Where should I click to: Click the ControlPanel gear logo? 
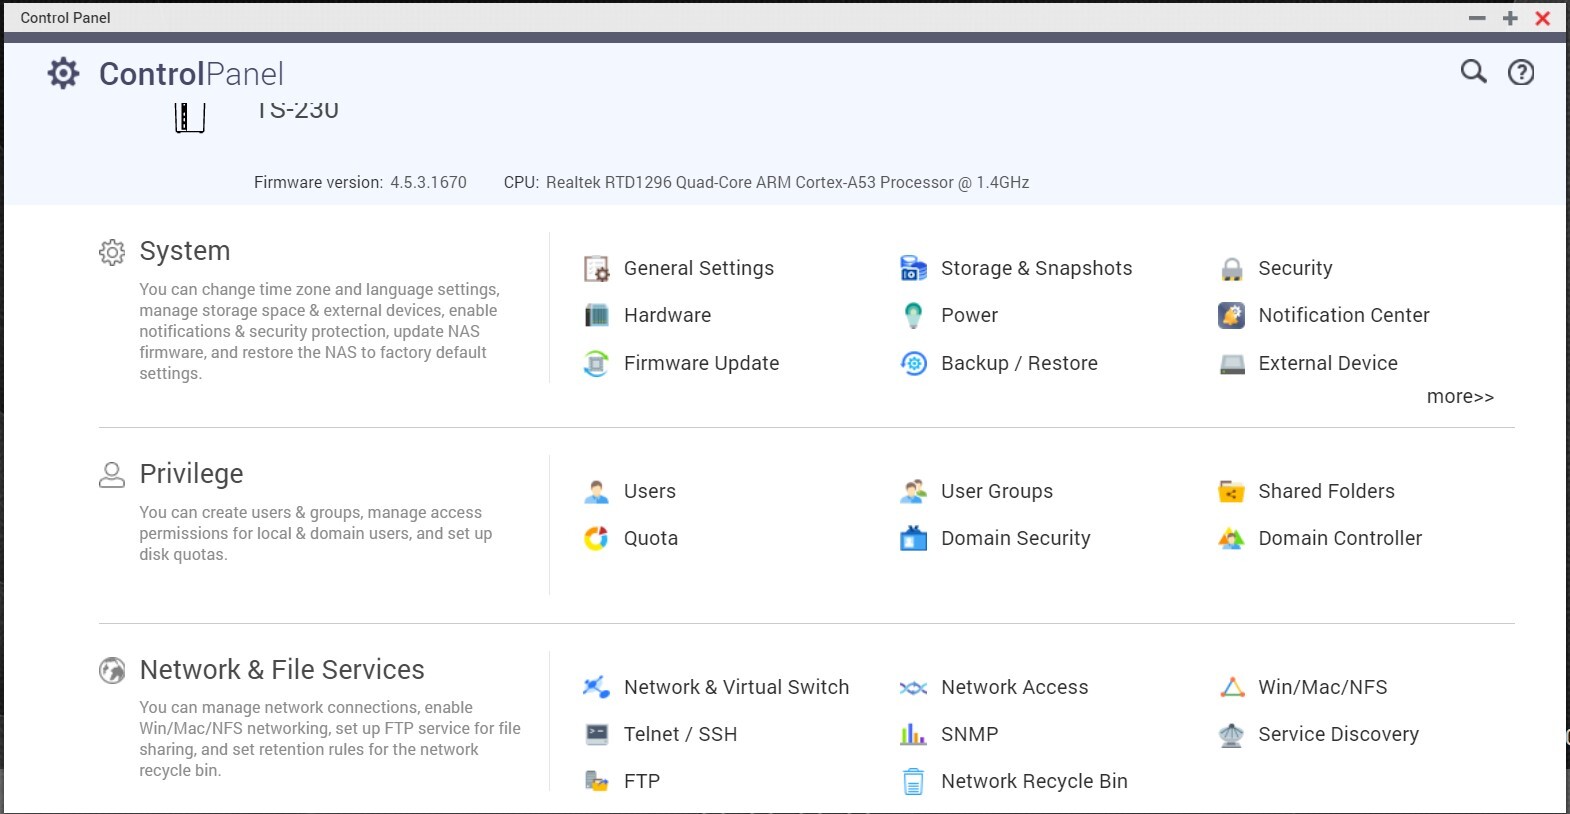click(x=63, y=73)
